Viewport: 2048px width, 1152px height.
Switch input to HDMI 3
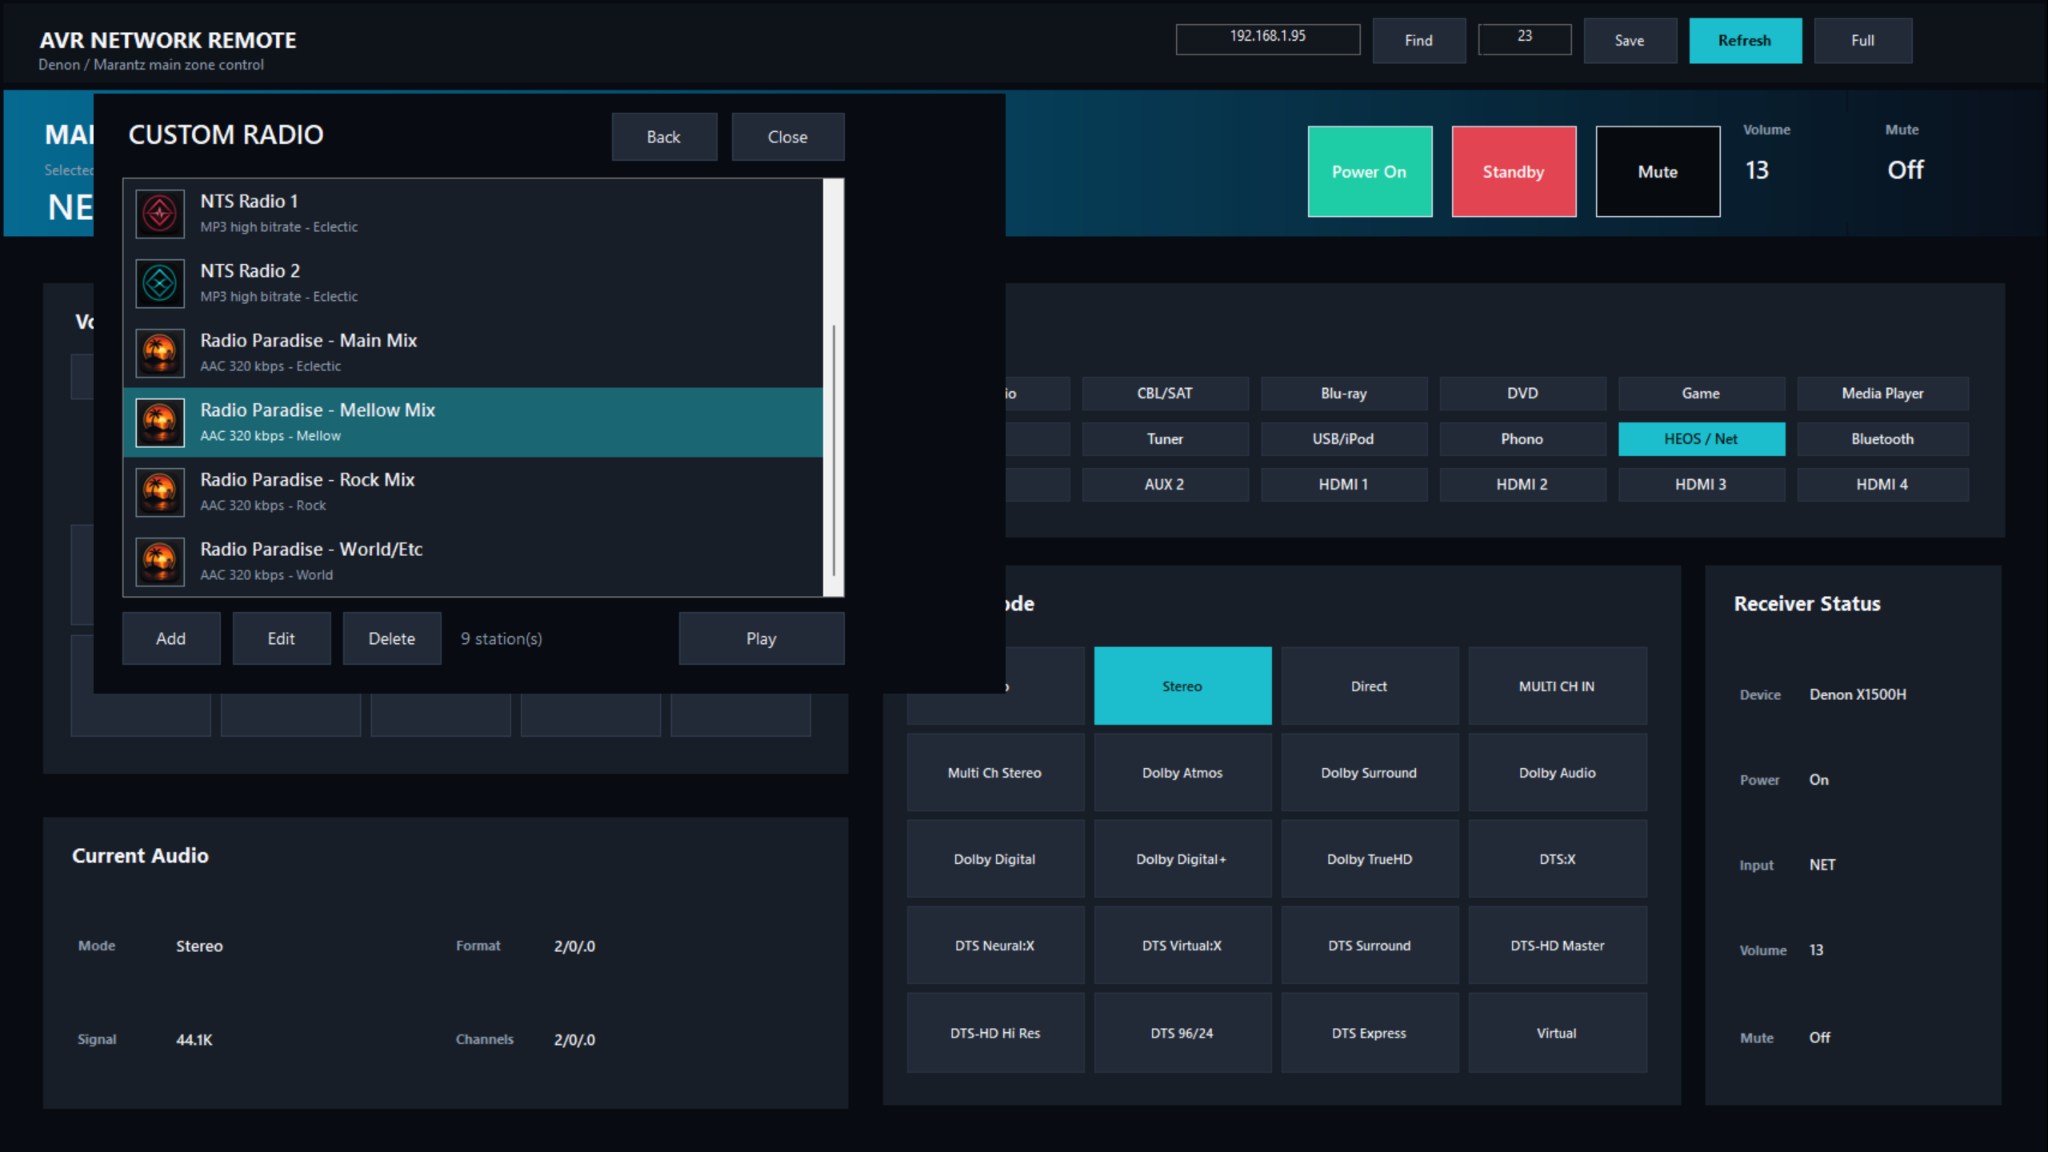click(1701, 484)
